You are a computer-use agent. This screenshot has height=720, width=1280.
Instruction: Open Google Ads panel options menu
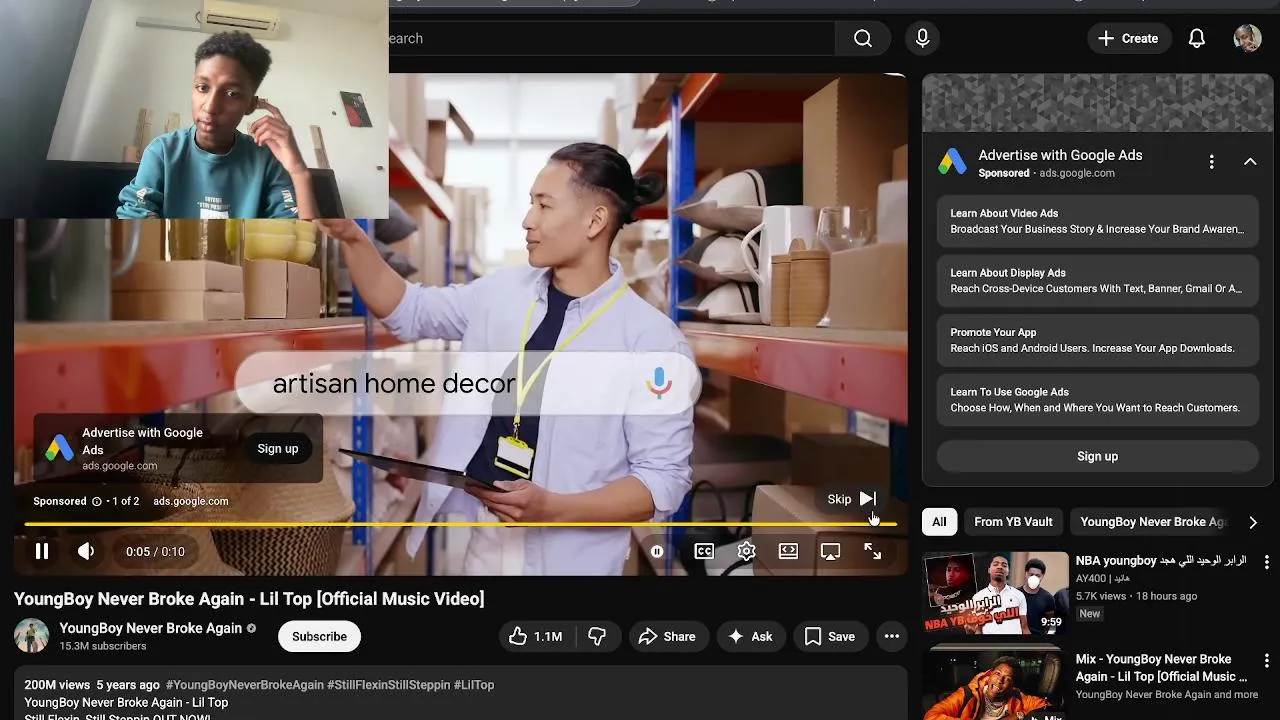click(1211, 162)
